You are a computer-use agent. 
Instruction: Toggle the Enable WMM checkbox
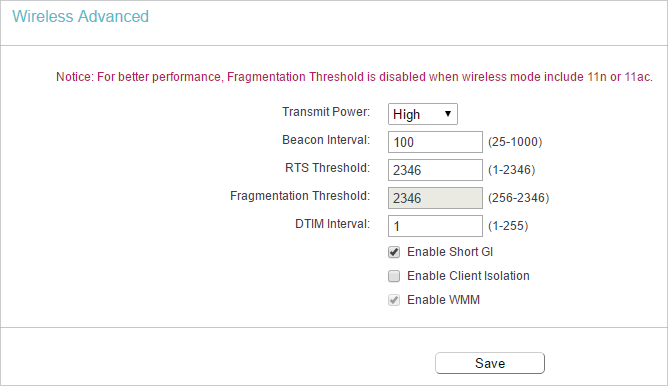(394, 300)
